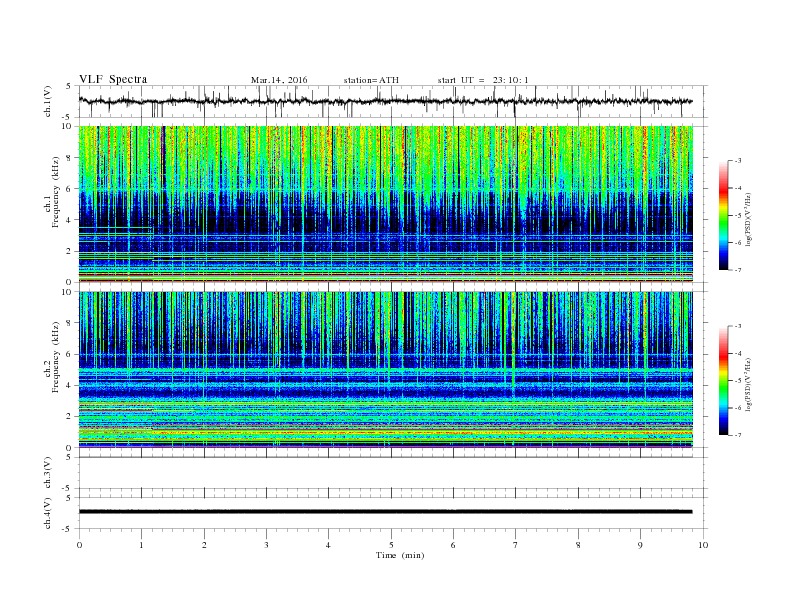Click inside the ch.2 spectrogram panel
This screenshot has width=792, height=612.
click(x=385, y=369)
